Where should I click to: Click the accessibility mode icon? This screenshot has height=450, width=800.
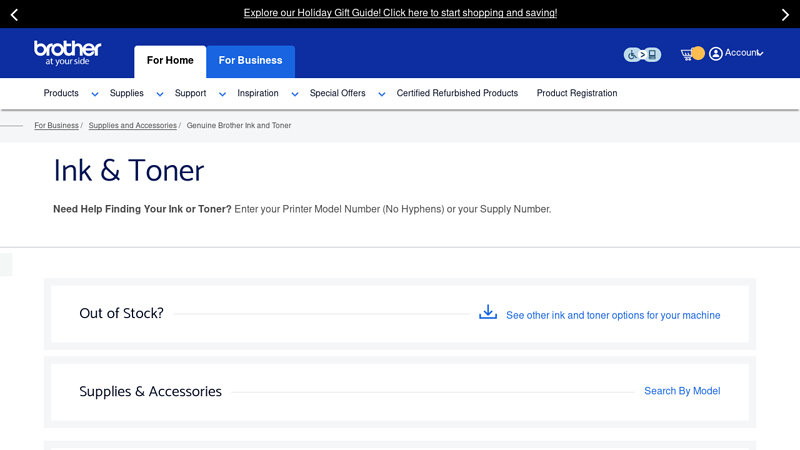(x=642, y=55)
